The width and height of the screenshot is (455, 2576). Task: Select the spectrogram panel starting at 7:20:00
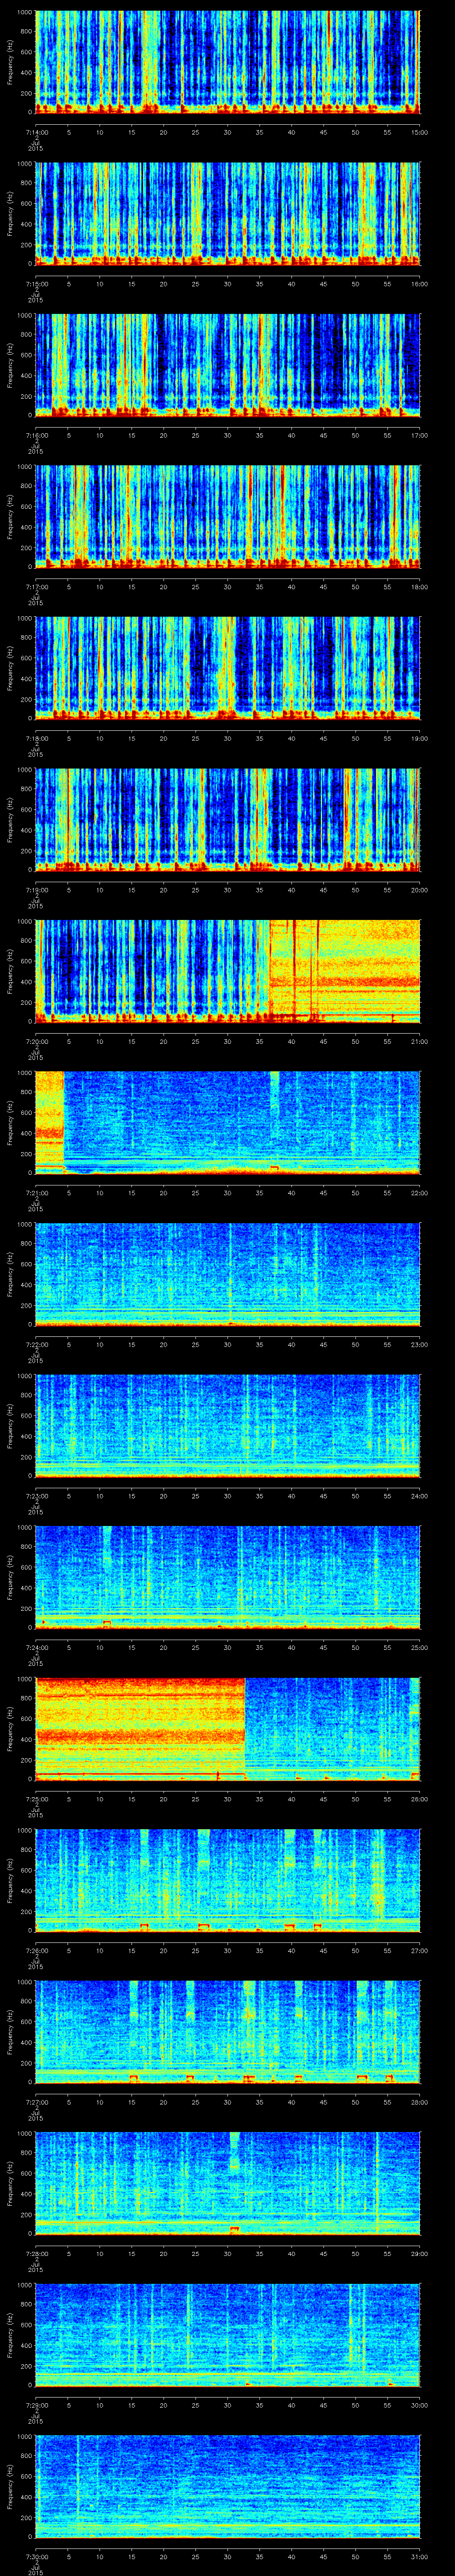click(228, 971)
